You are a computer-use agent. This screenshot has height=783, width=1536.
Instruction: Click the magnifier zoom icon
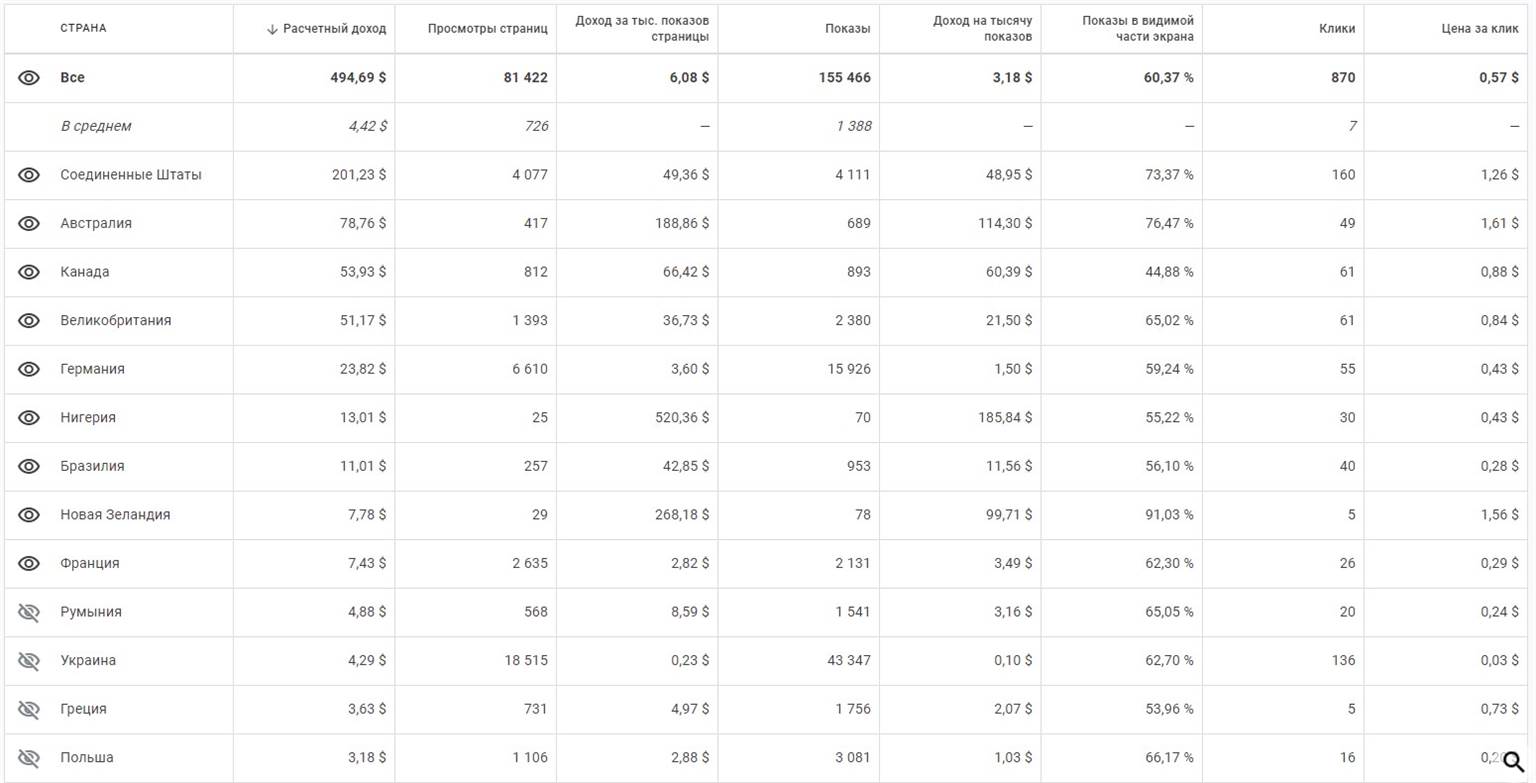(1513, 762)
